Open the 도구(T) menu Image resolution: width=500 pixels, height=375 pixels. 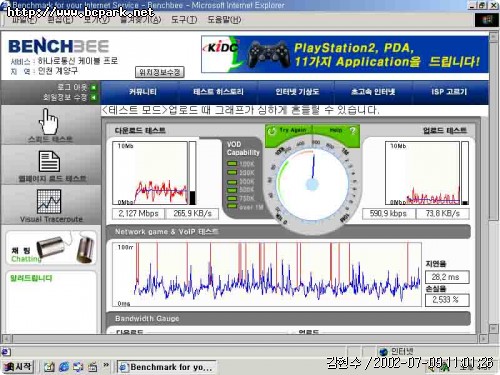click(x=184, y=20)
